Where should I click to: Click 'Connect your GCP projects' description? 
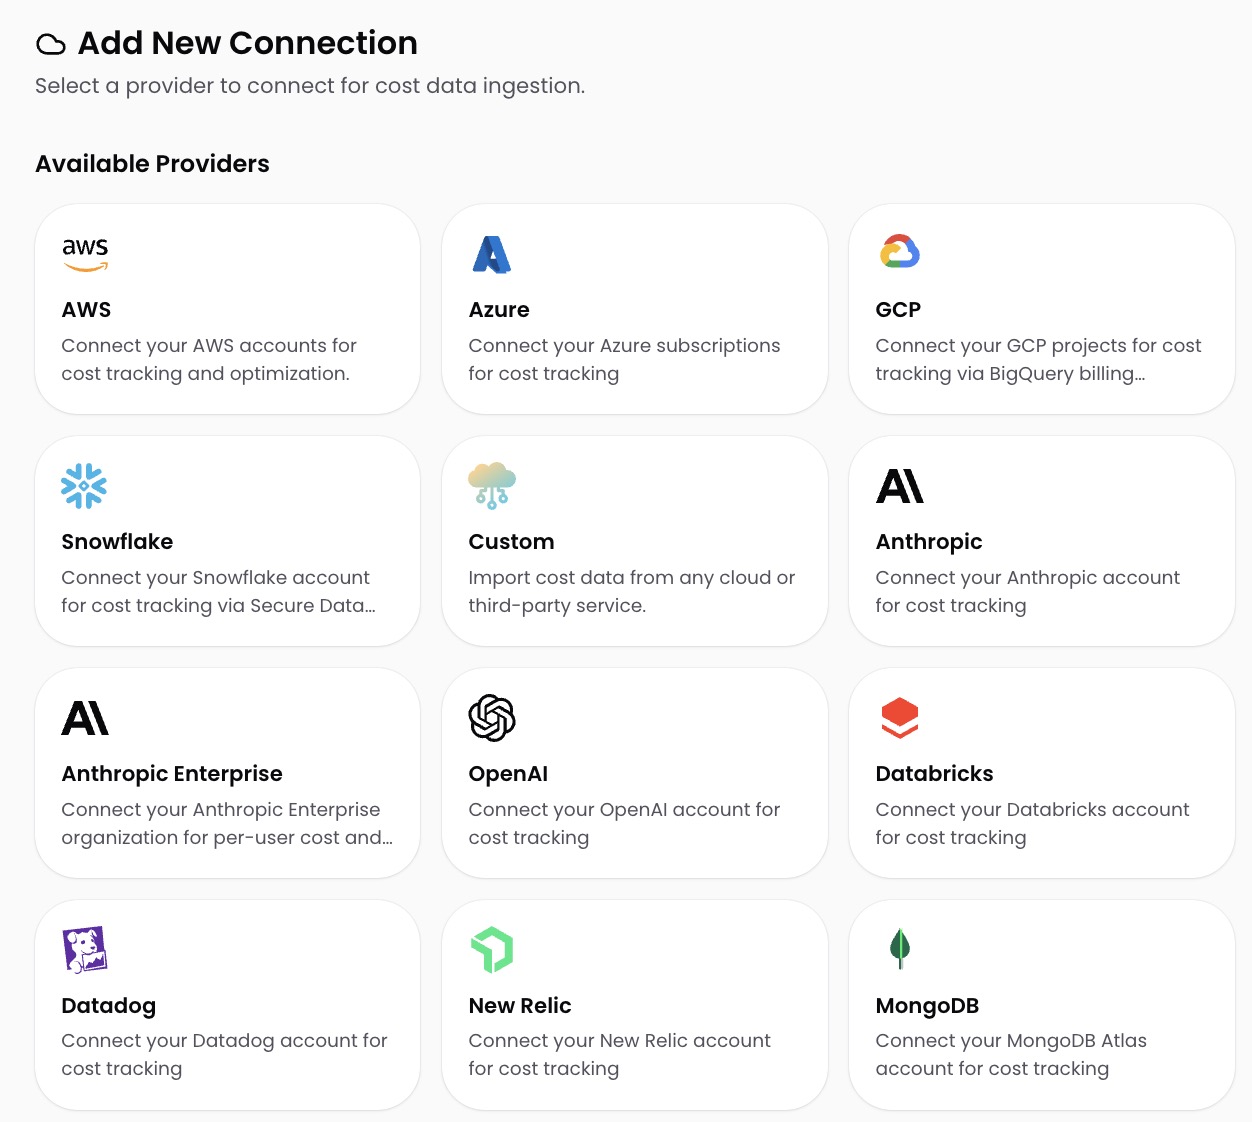[1038, 360]
